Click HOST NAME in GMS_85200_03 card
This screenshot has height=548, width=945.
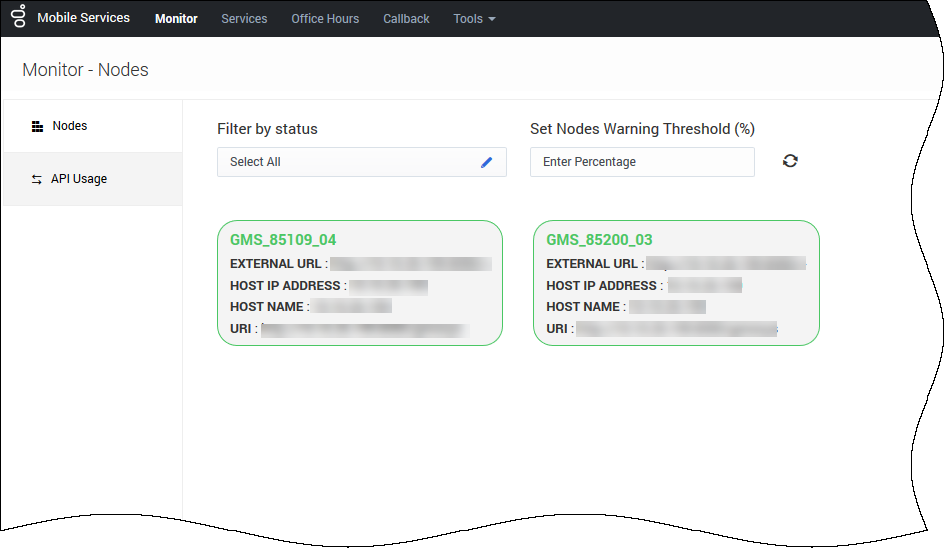click(x=583, y=307)
